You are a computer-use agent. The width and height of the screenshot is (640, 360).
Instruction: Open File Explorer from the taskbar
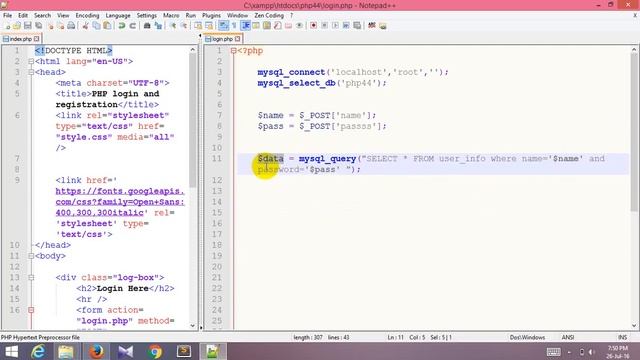pos(66,351)
